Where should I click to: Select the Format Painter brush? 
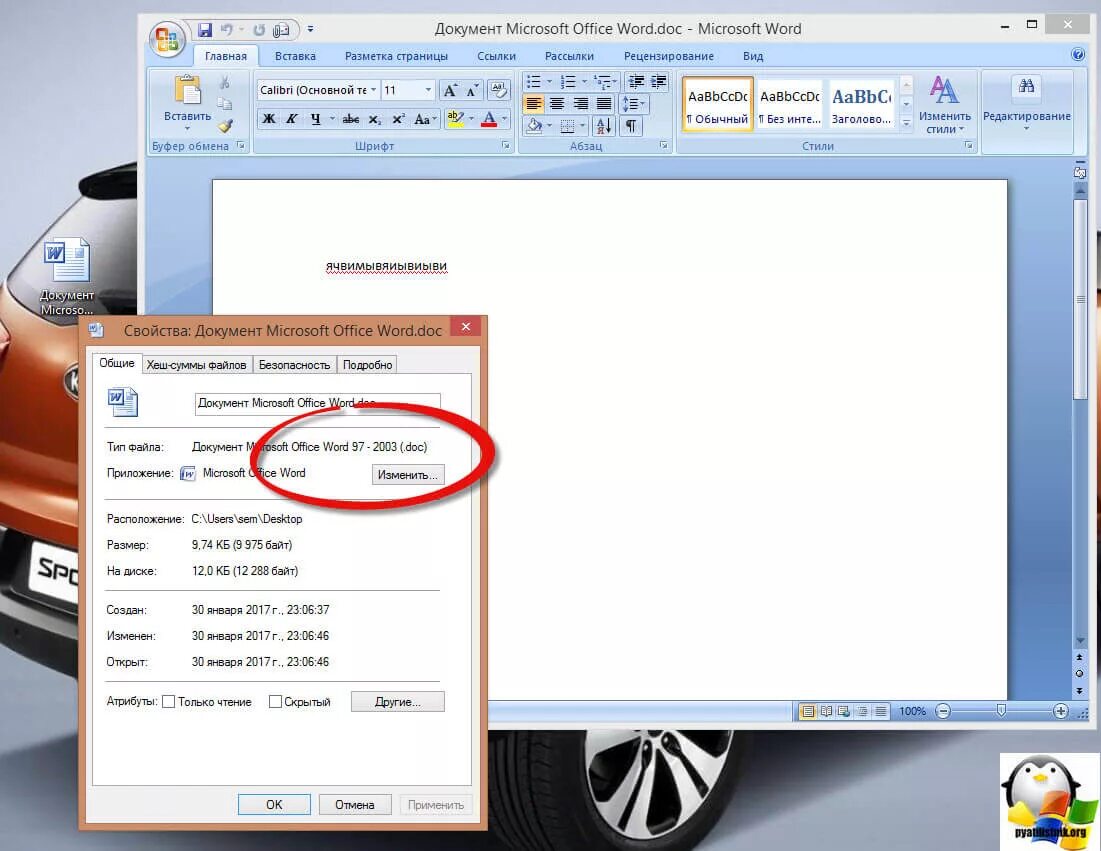[x=225, y=125]
